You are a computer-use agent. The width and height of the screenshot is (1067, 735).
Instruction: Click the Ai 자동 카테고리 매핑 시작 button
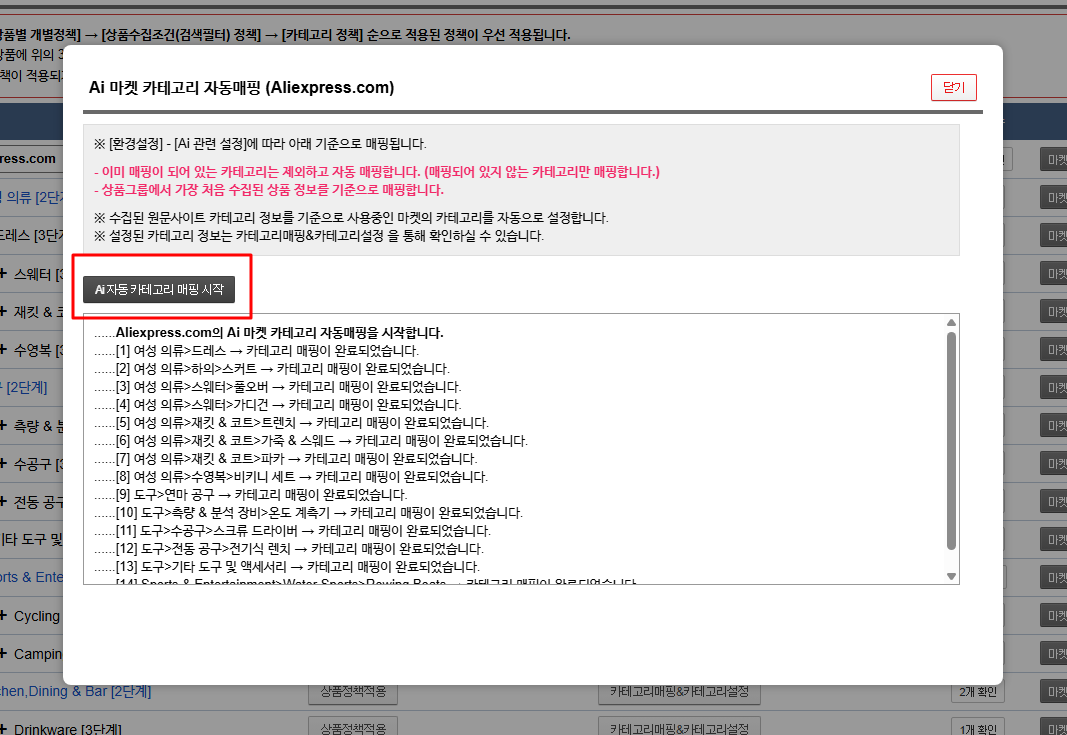[160, 289]
